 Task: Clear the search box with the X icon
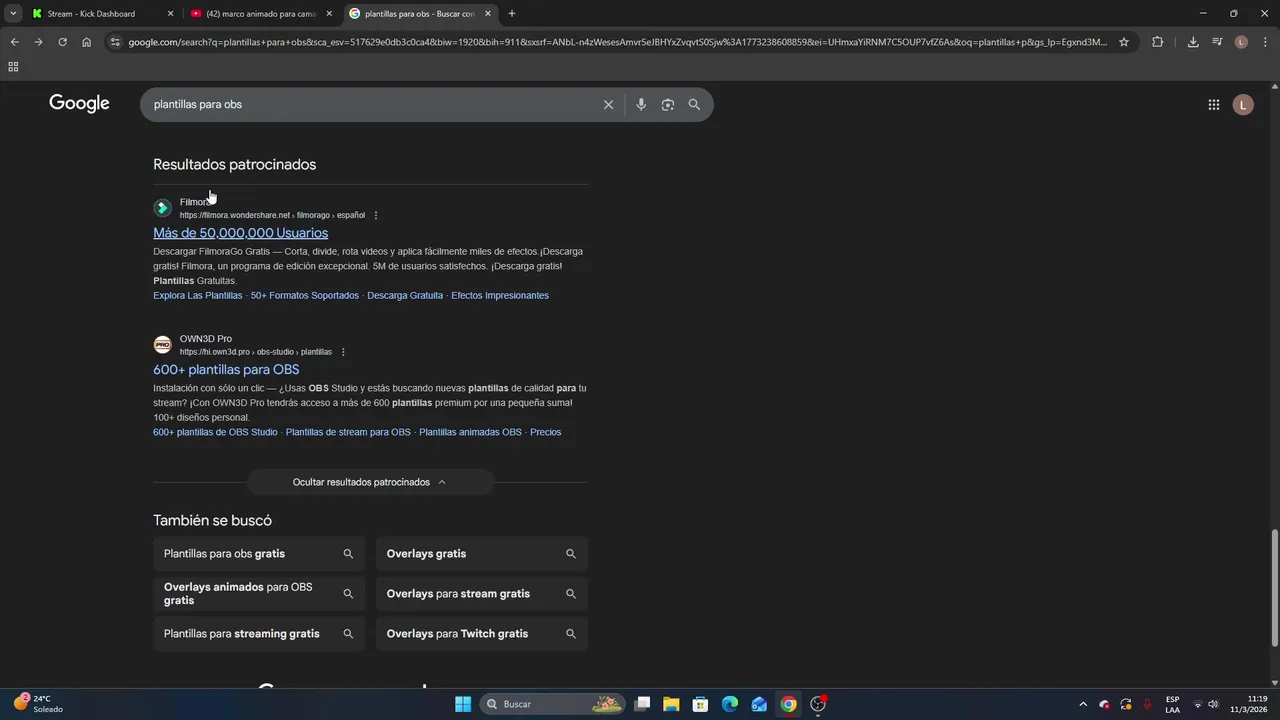[x=608, y=104]
